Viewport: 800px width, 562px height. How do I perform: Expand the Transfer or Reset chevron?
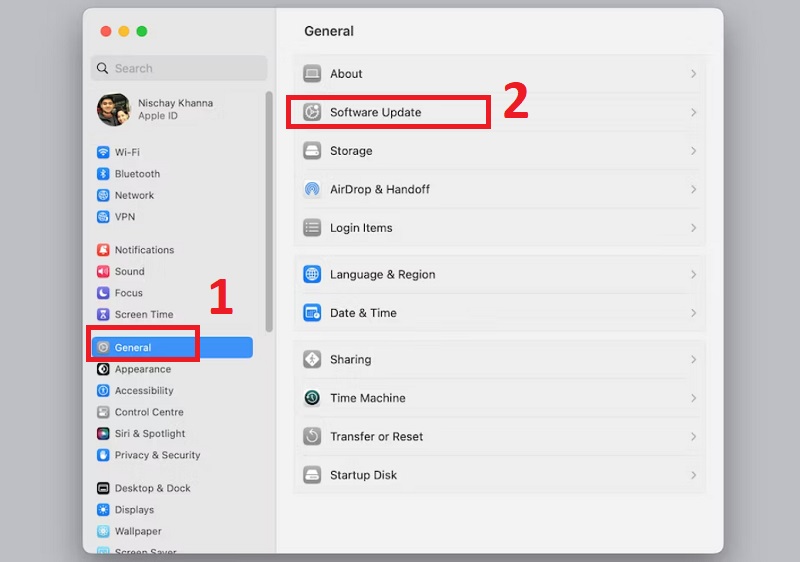pos(693,437)
